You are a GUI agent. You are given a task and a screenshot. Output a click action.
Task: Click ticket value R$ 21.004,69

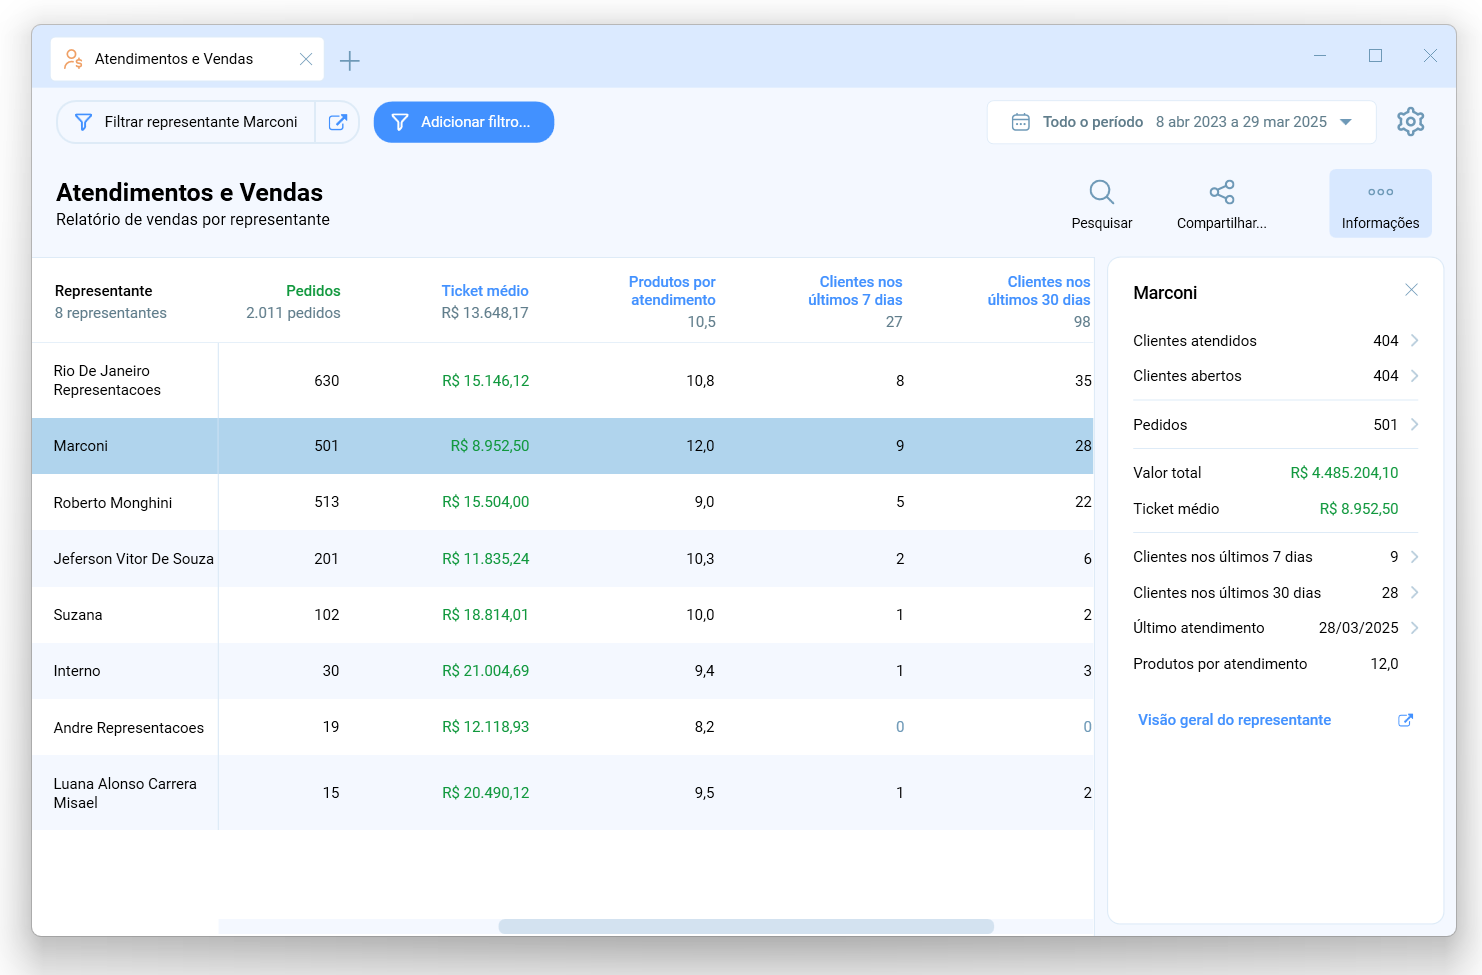[x=486, y=671]
